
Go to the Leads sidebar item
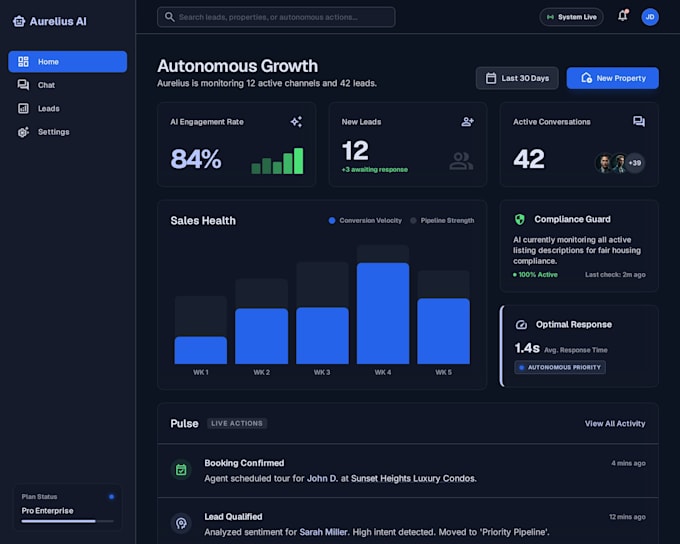(x=68, y=108)
